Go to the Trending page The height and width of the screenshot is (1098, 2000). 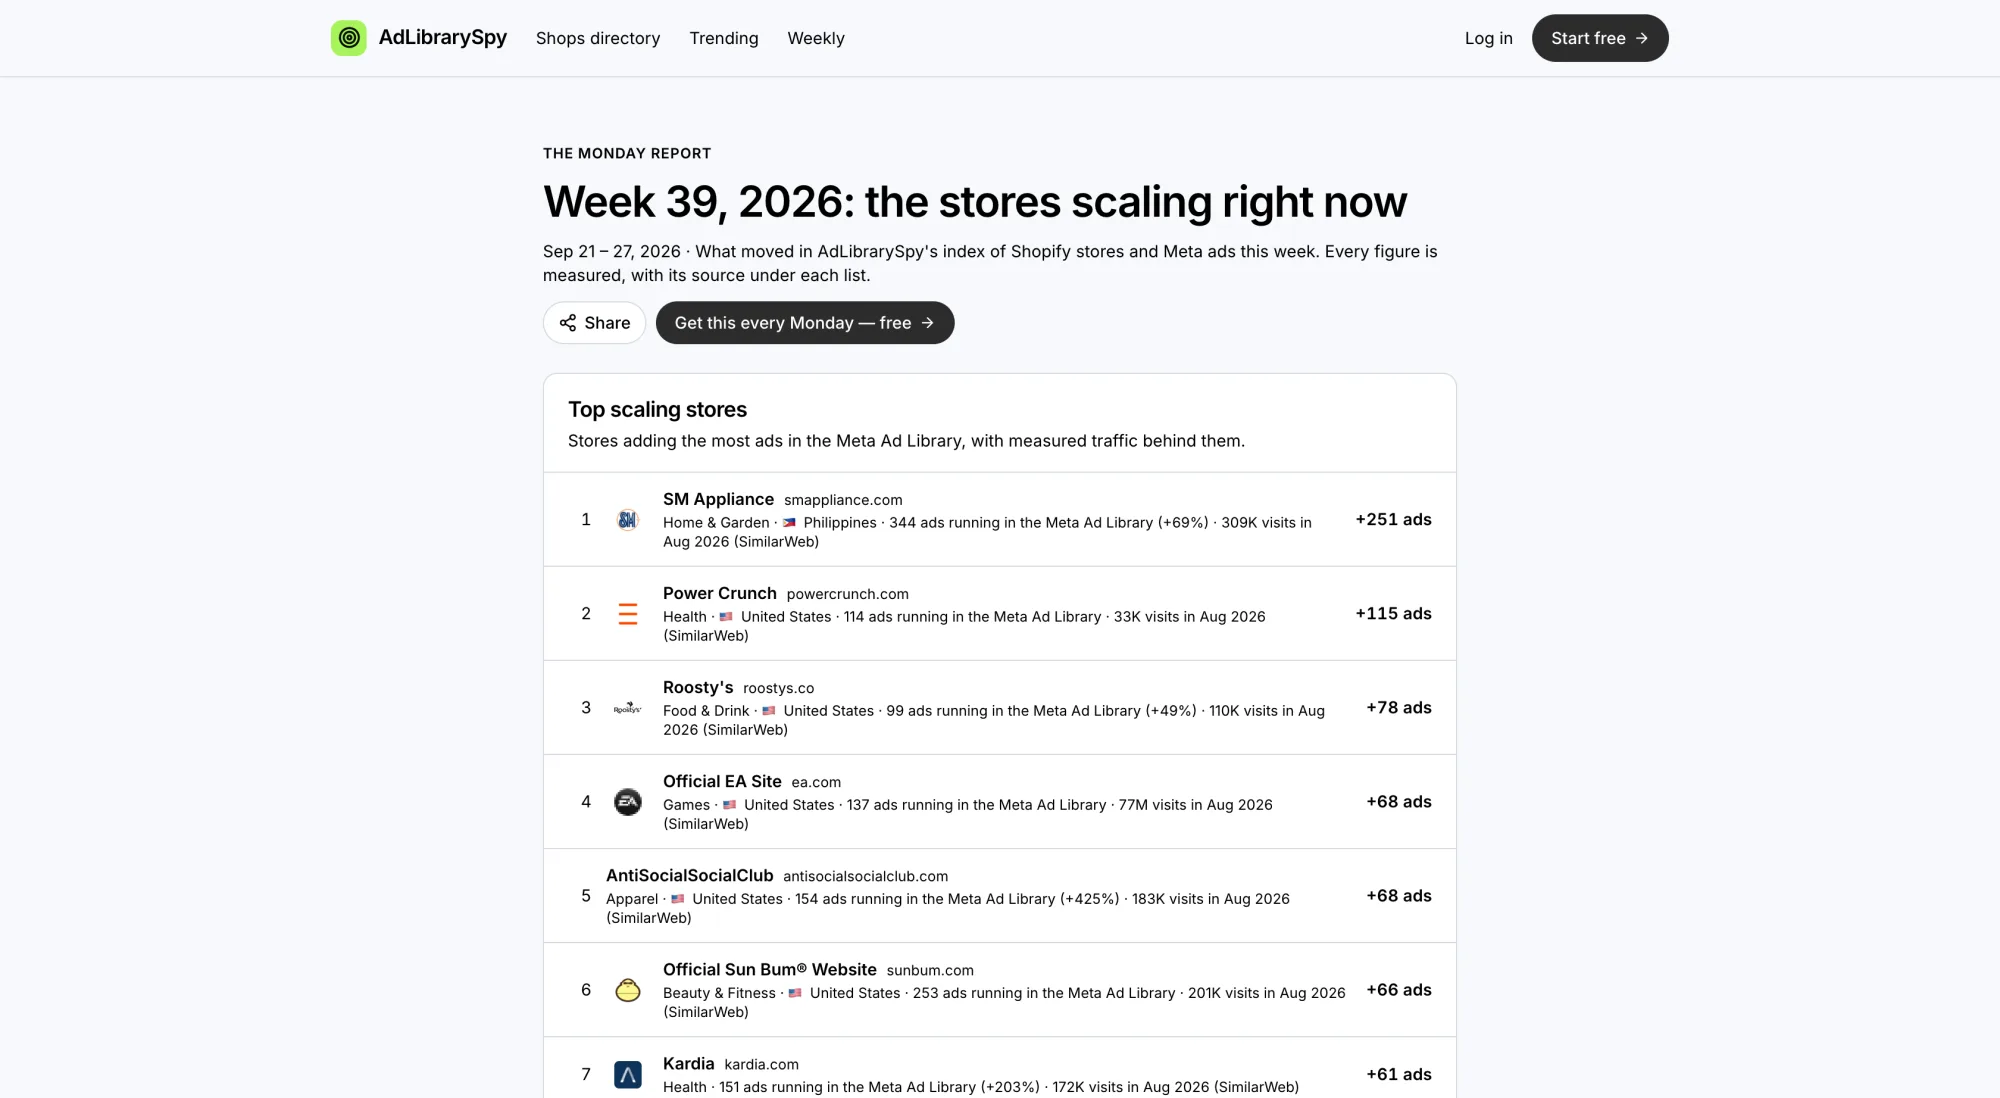(x=724, y=38)
